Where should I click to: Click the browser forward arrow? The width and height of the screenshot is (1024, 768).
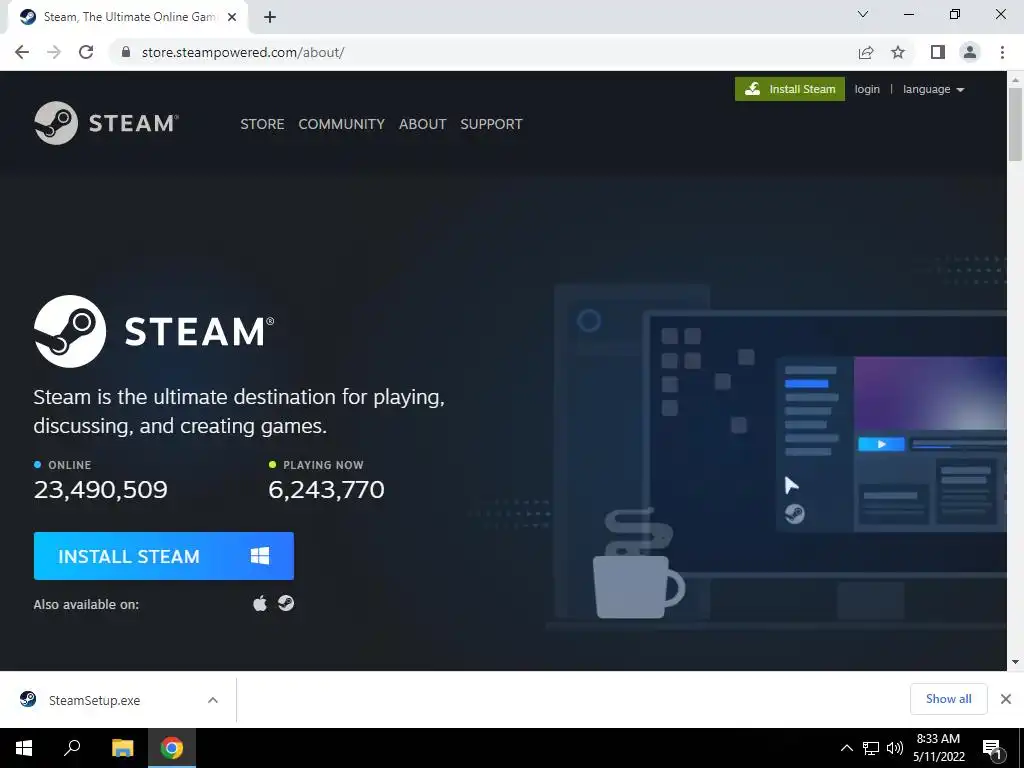54,52
